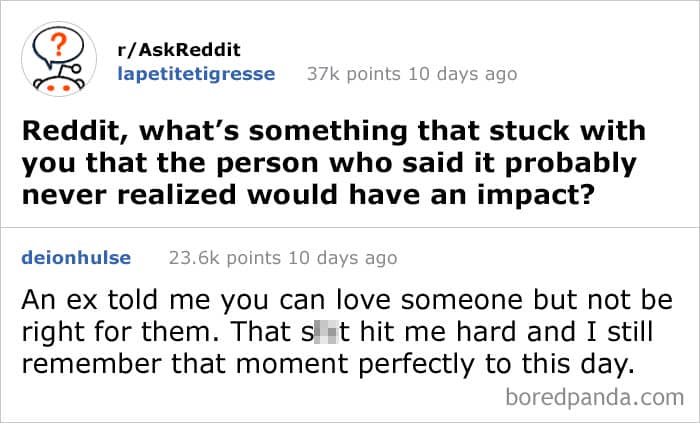Click the comment's 23.6k points score
Image resolution: width=700 pixels, height=423 pixels.
pos(222,258)
